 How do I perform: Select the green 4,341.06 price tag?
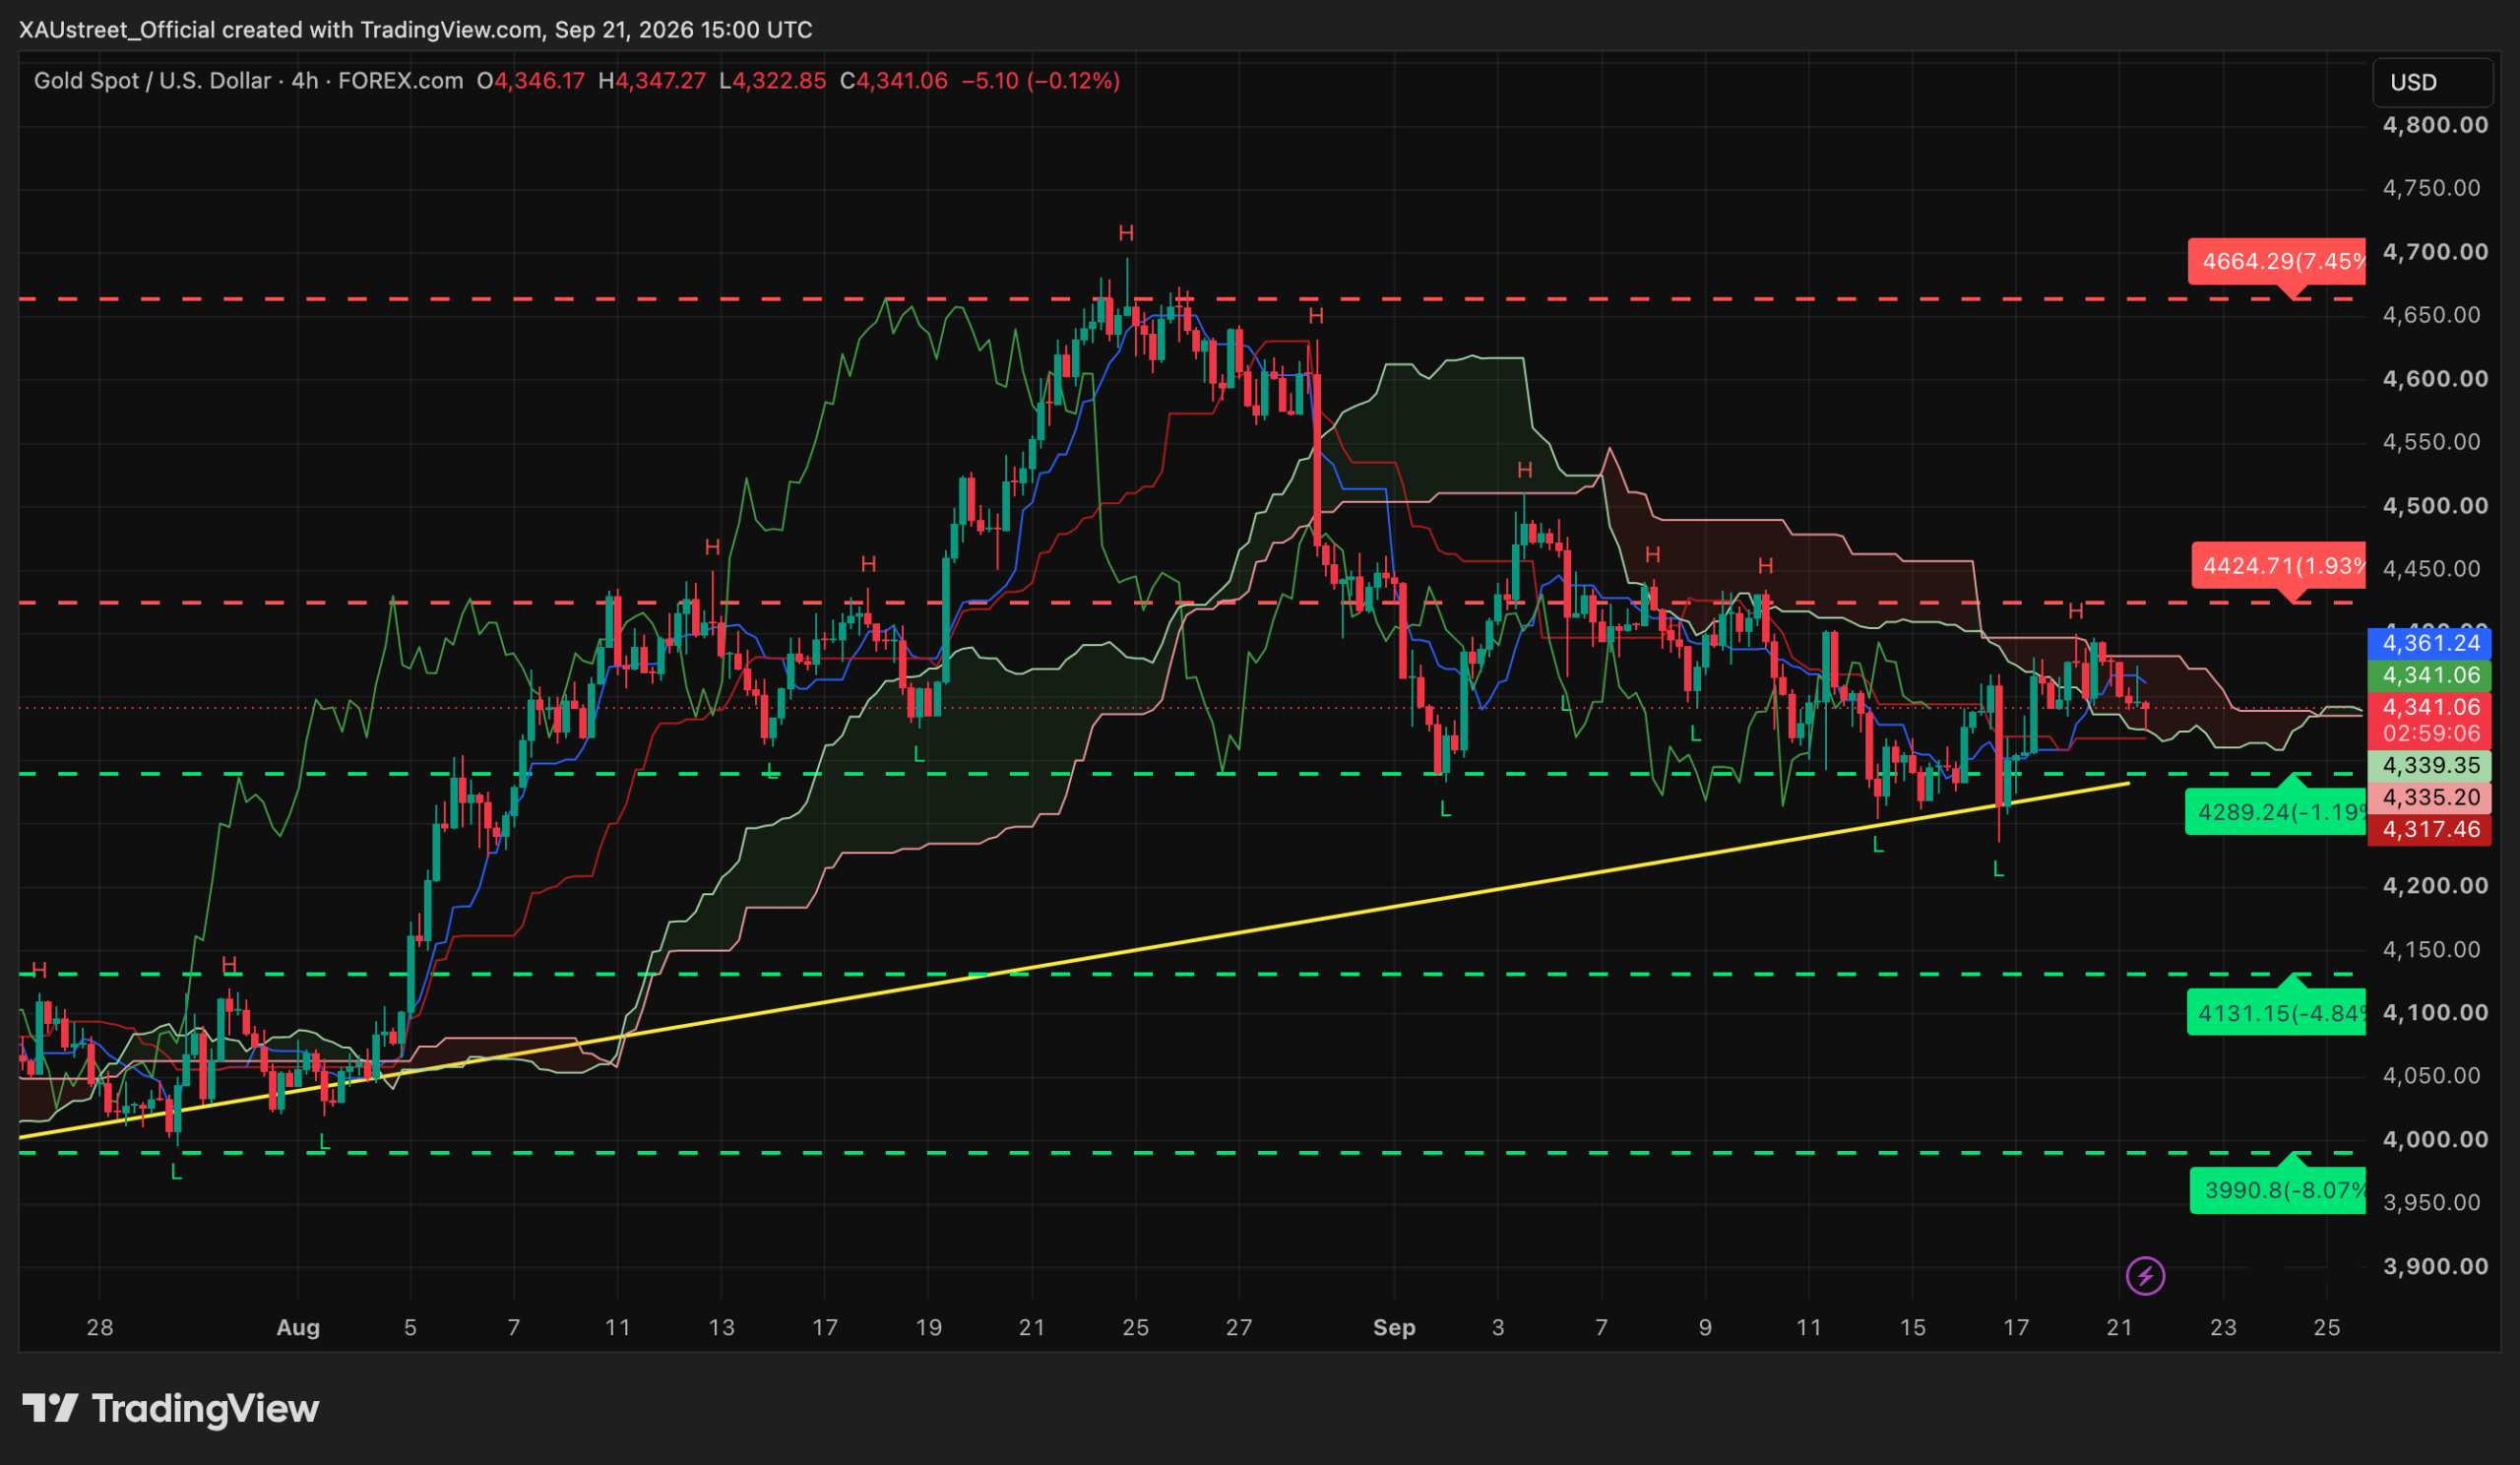pyautogui.click(x=2431, y=675)
